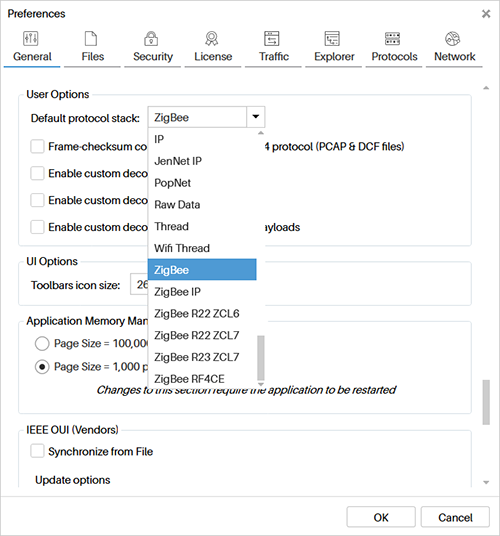Click the Toolbars icon size field
Viewport: 500px width, 536px height.
tap(139, 284)
